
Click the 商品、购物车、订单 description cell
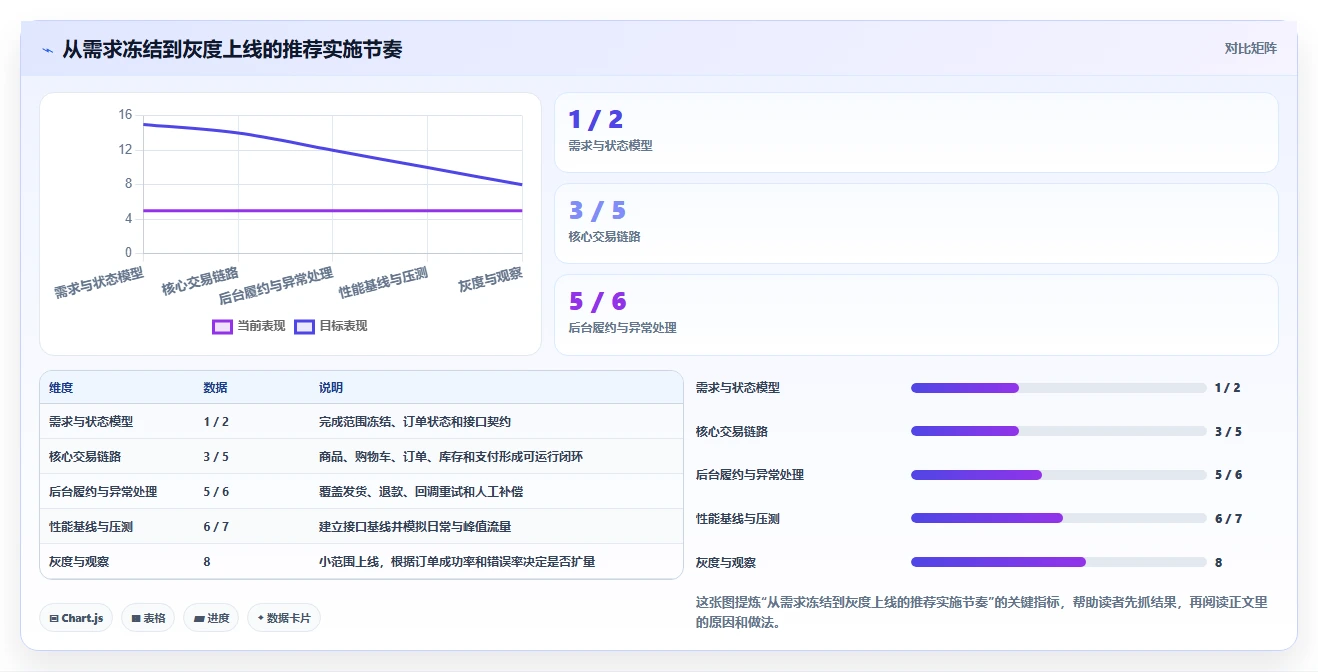click(451, 457)
